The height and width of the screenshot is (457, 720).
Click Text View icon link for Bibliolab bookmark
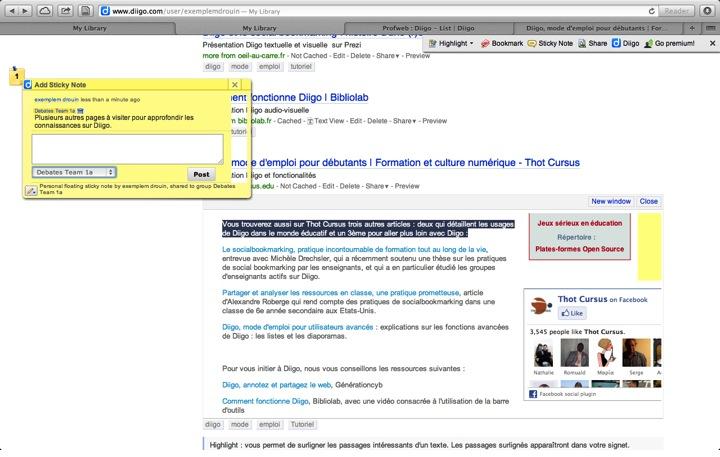point(325,121)
